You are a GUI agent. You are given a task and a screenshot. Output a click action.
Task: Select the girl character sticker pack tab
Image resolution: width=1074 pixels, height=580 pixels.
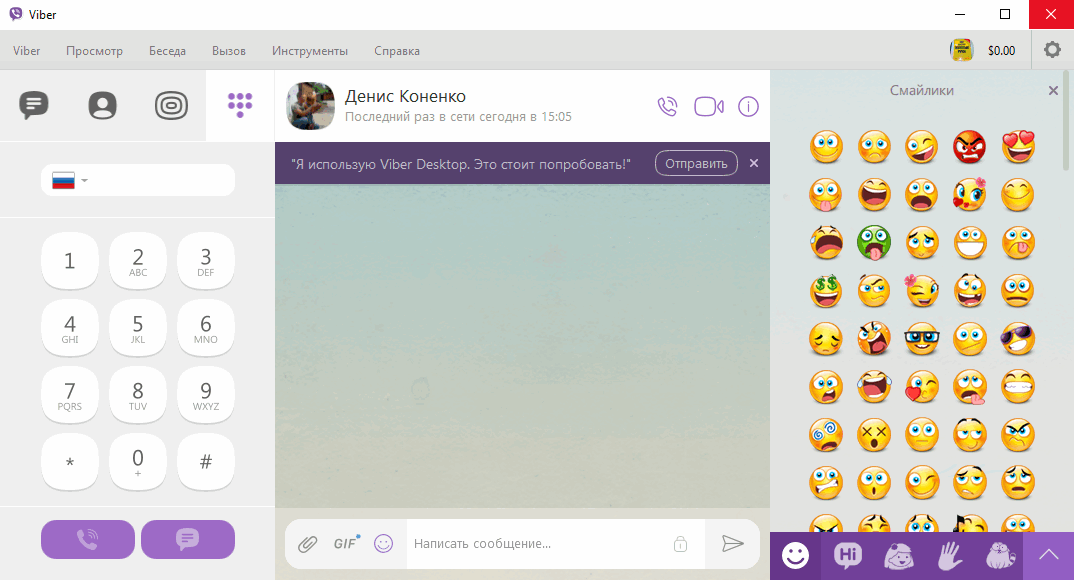click(x=899, y=556)
